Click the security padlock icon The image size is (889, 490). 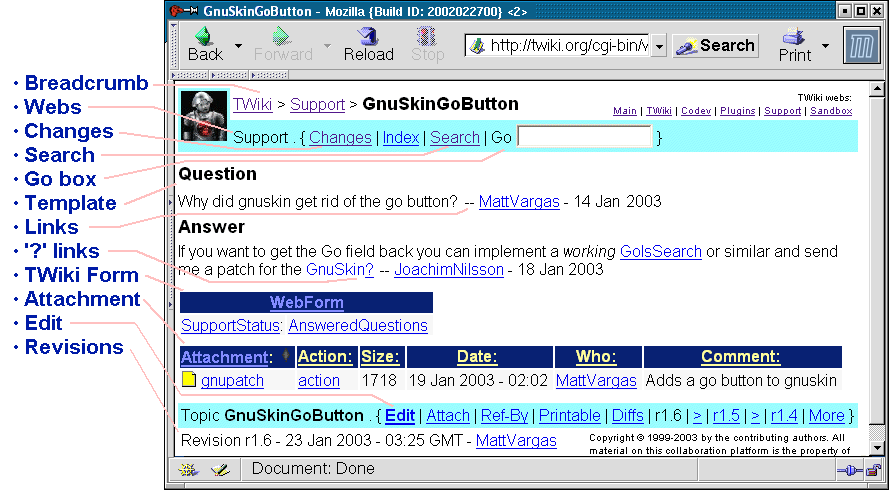pos(873,469)
